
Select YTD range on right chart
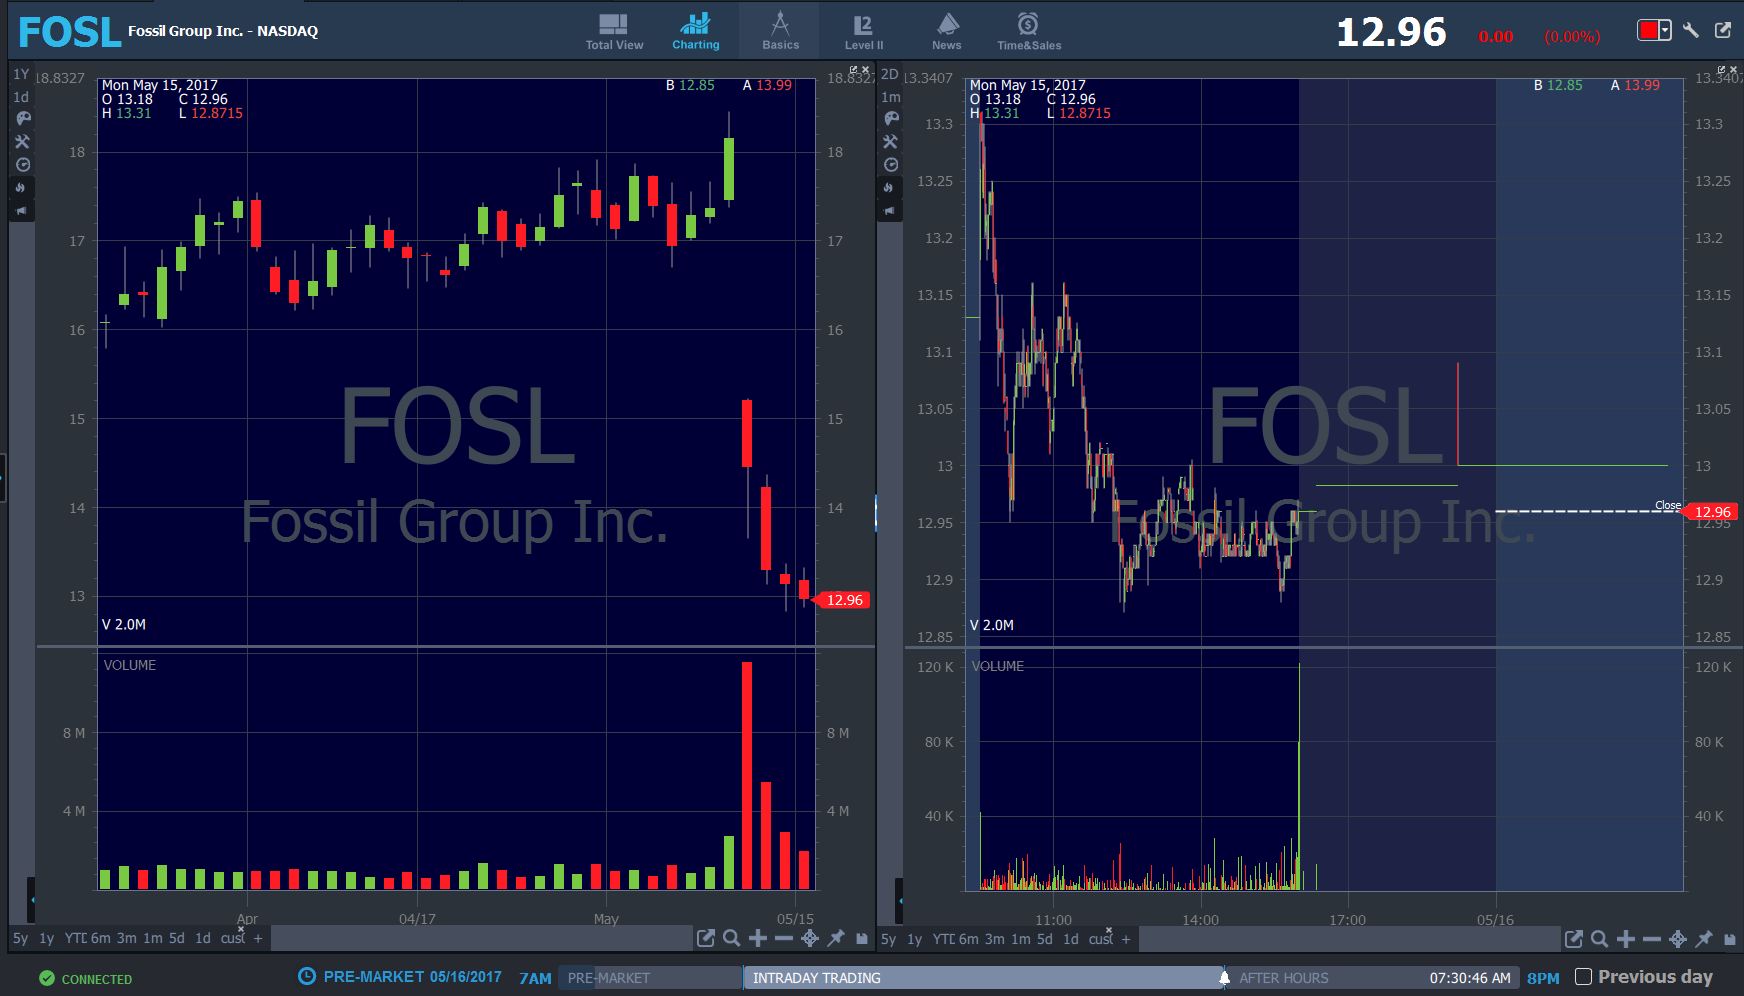pyautogui.click(x=944, y=938)
